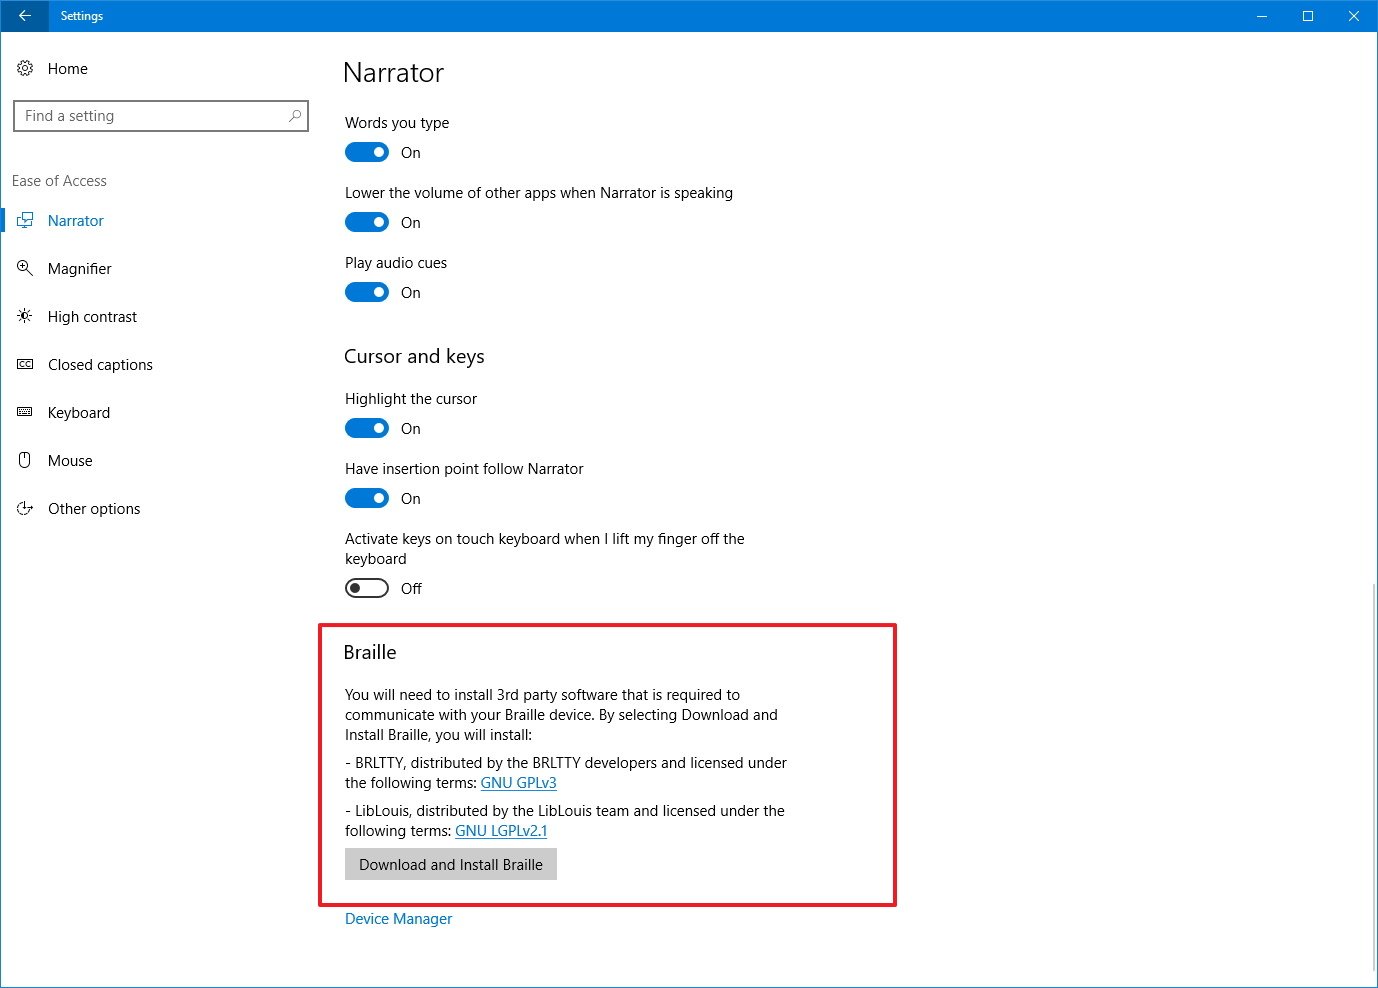Disable Play audio cues switch
Image resolution: width=1378 pixels, height=988 pixels.
(367, 292)
